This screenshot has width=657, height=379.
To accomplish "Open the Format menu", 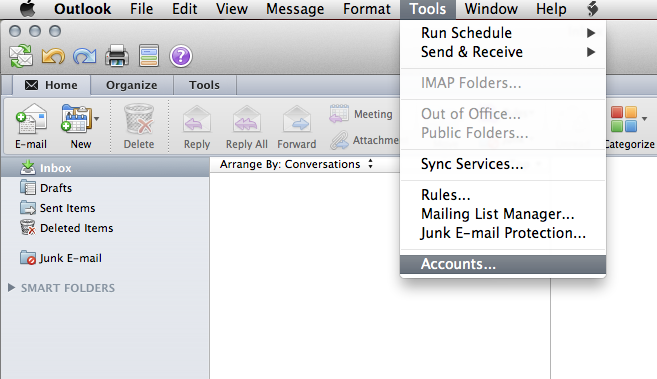I will tap(367, 9).
